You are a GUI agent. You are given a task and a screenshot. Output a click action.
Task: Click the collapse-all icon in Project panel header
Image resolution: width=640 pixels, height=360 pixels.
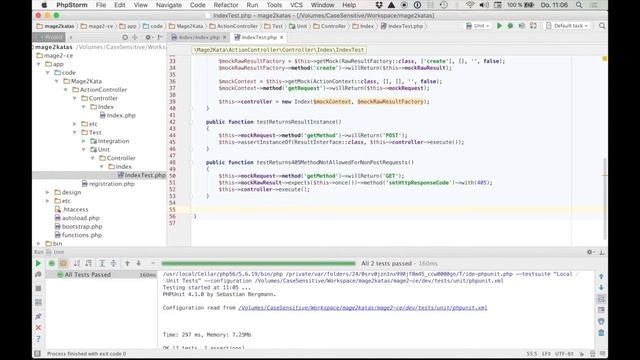tap(135, 37)
